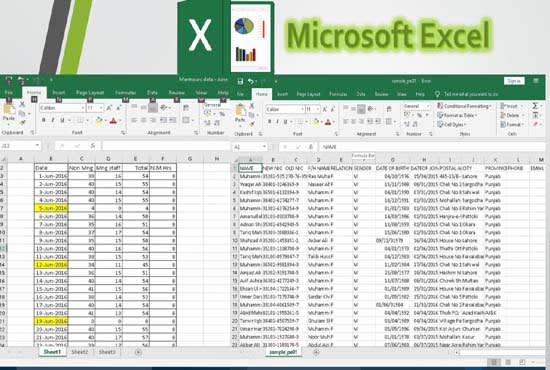Open General number format dropdown in sample.pe01
The width and height of the screenshot is (550, 370).
[x=428, y=106]
